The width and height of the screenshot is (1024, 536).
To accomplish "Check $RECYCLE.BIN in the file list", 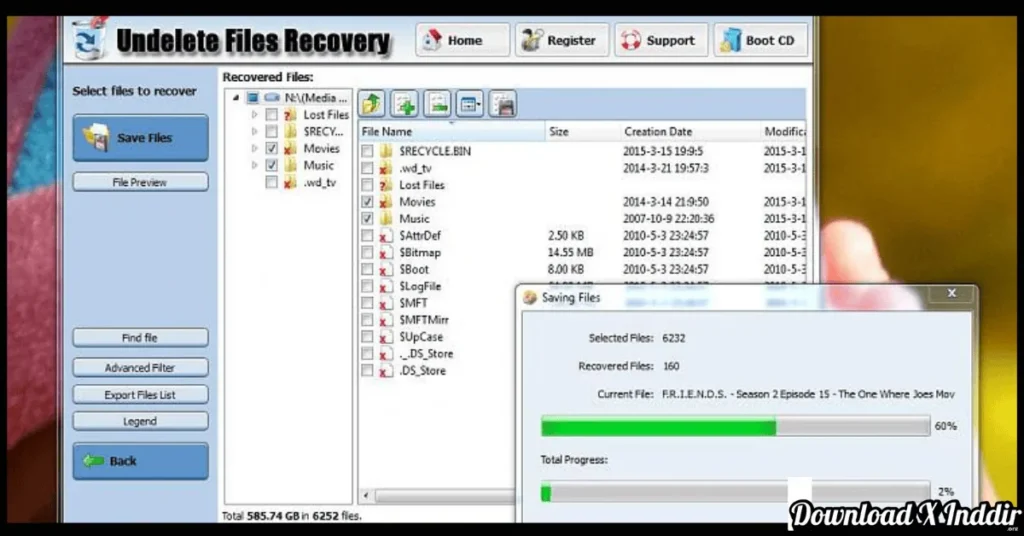I will (368, 151).
